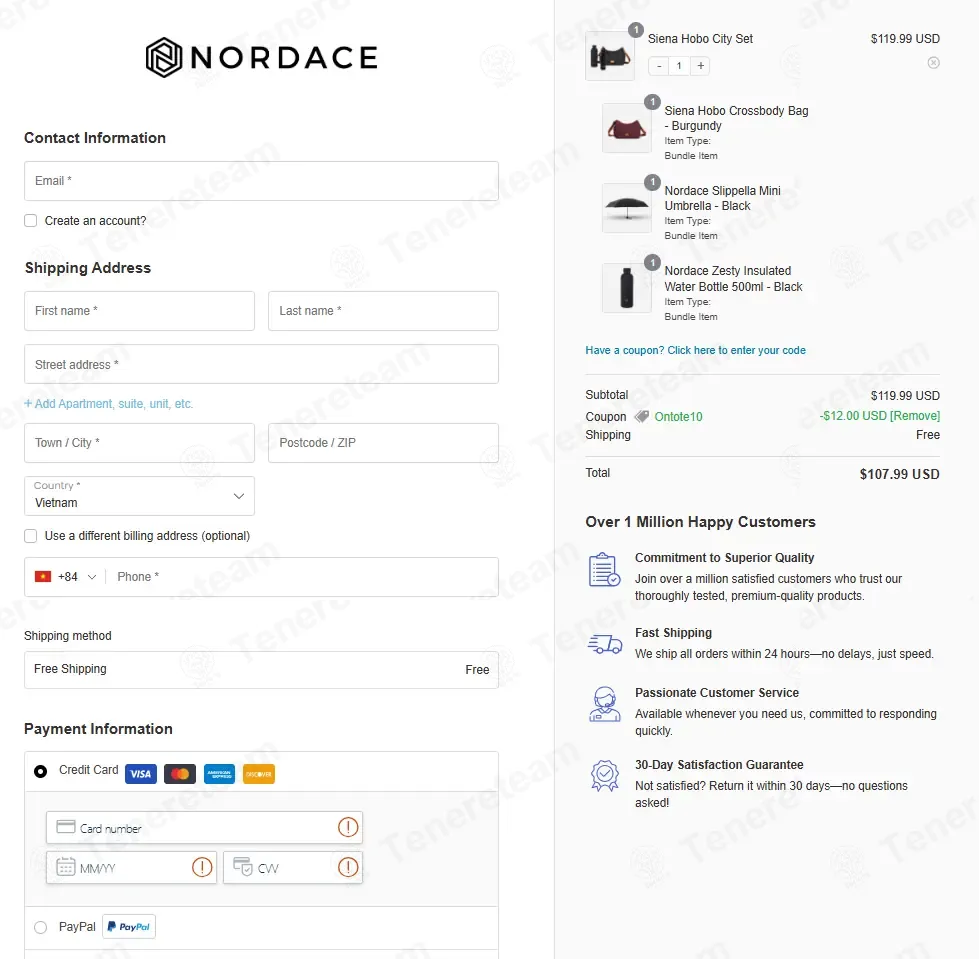Click the 30-Day Guarantee badge icon

coord(604,776)
